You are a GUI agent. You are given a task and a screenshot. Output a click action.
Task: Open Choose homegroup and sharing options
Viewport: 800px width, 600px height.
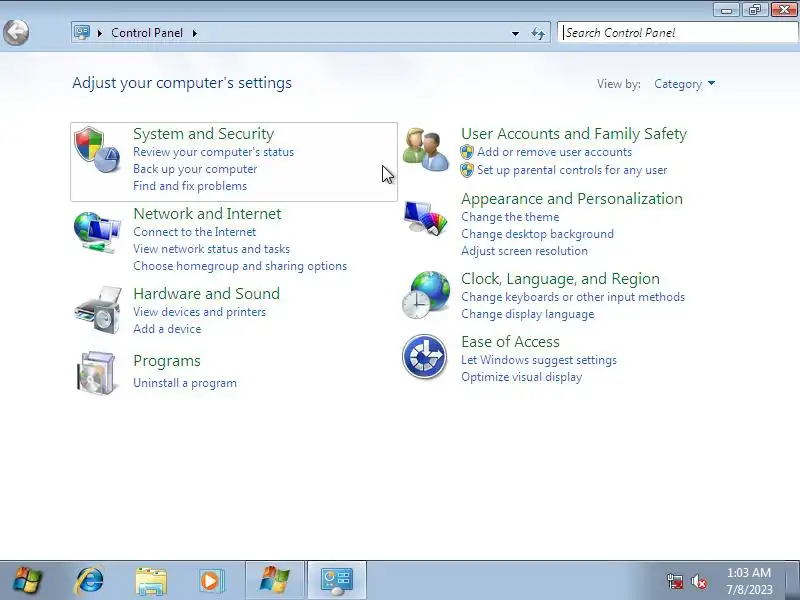coord(240,266)
